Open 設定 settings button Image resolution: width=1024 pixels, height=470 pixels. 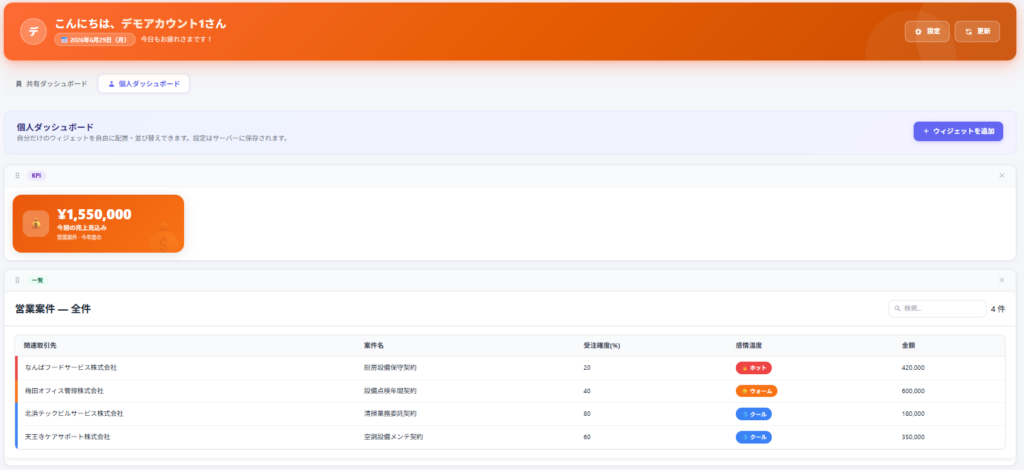click(x=927, y=31)
